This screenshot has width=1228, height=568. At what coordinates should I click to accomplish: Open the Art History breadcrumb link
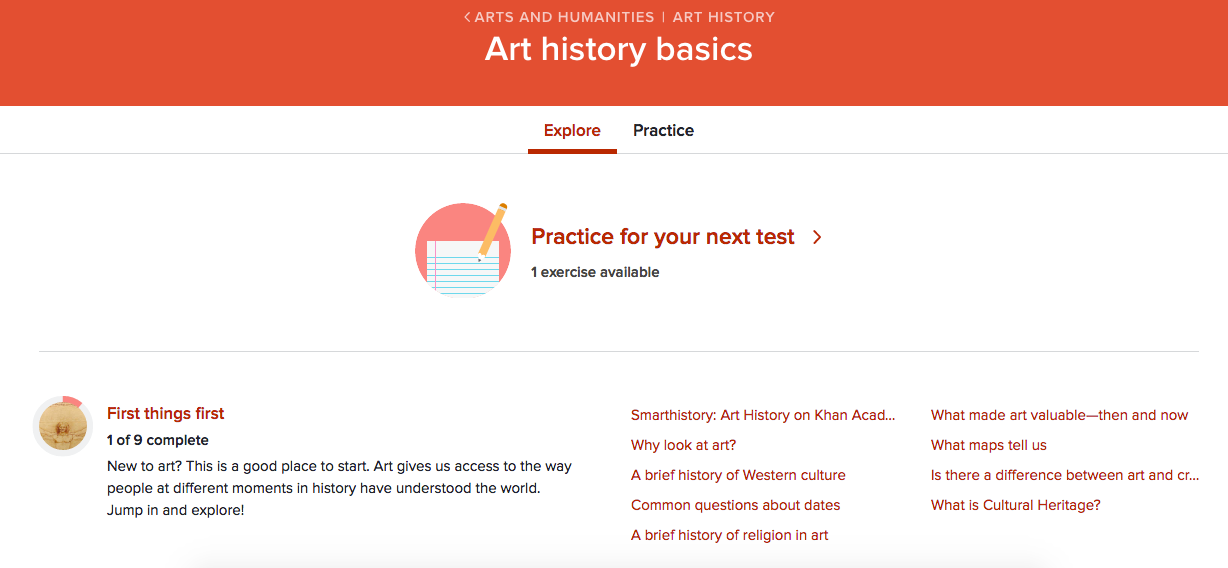(723, 17)
